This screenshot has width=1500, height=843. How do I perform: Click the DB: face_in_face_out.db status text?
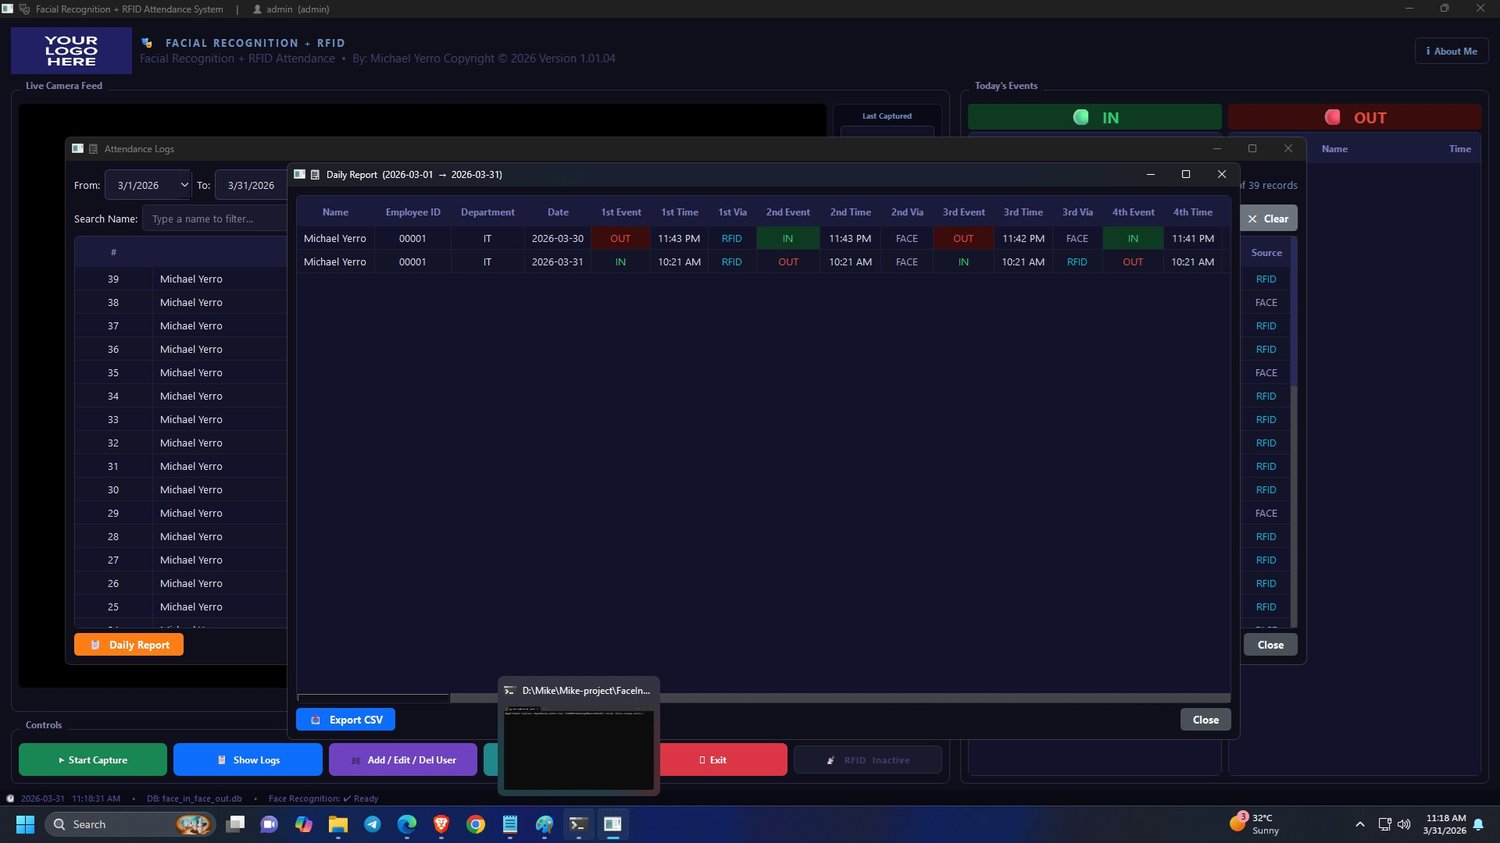[194, 799]
